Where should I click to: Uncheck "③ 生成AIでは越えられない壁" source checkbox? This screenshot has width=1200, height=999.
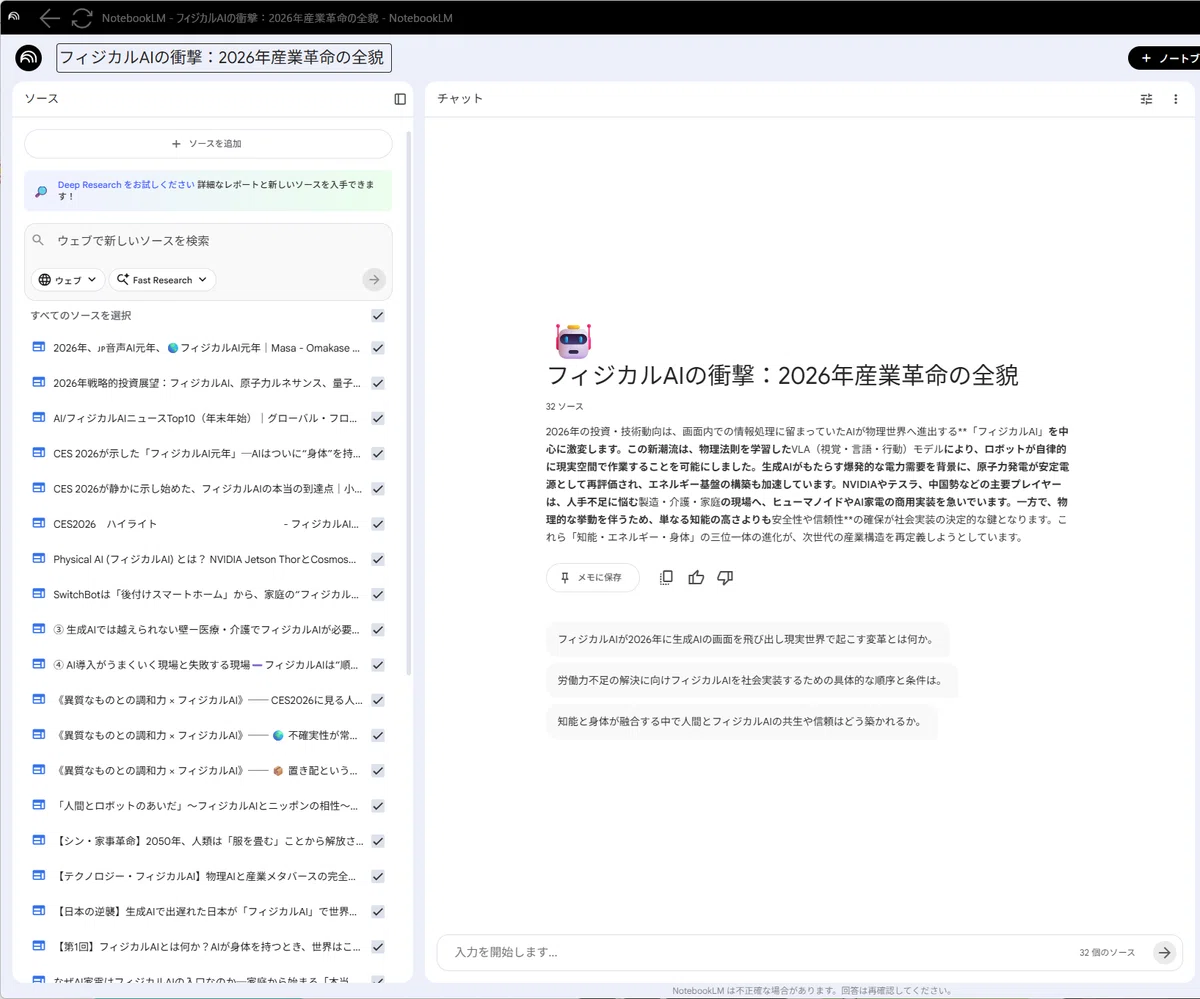coord(378,629)
